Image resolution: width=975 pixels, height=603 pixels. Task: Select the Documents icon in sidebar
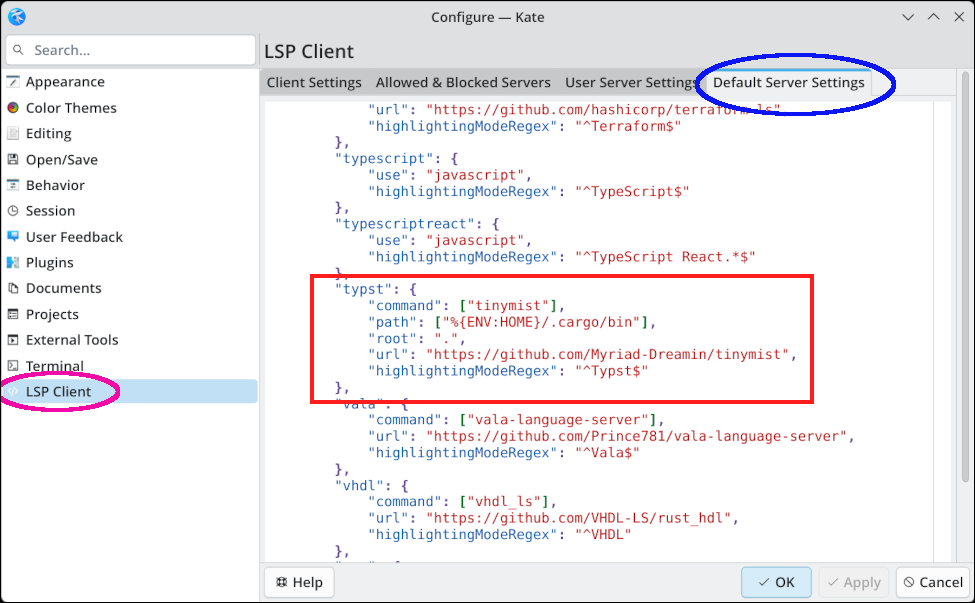pyautogui.click(x=13, y=288)
